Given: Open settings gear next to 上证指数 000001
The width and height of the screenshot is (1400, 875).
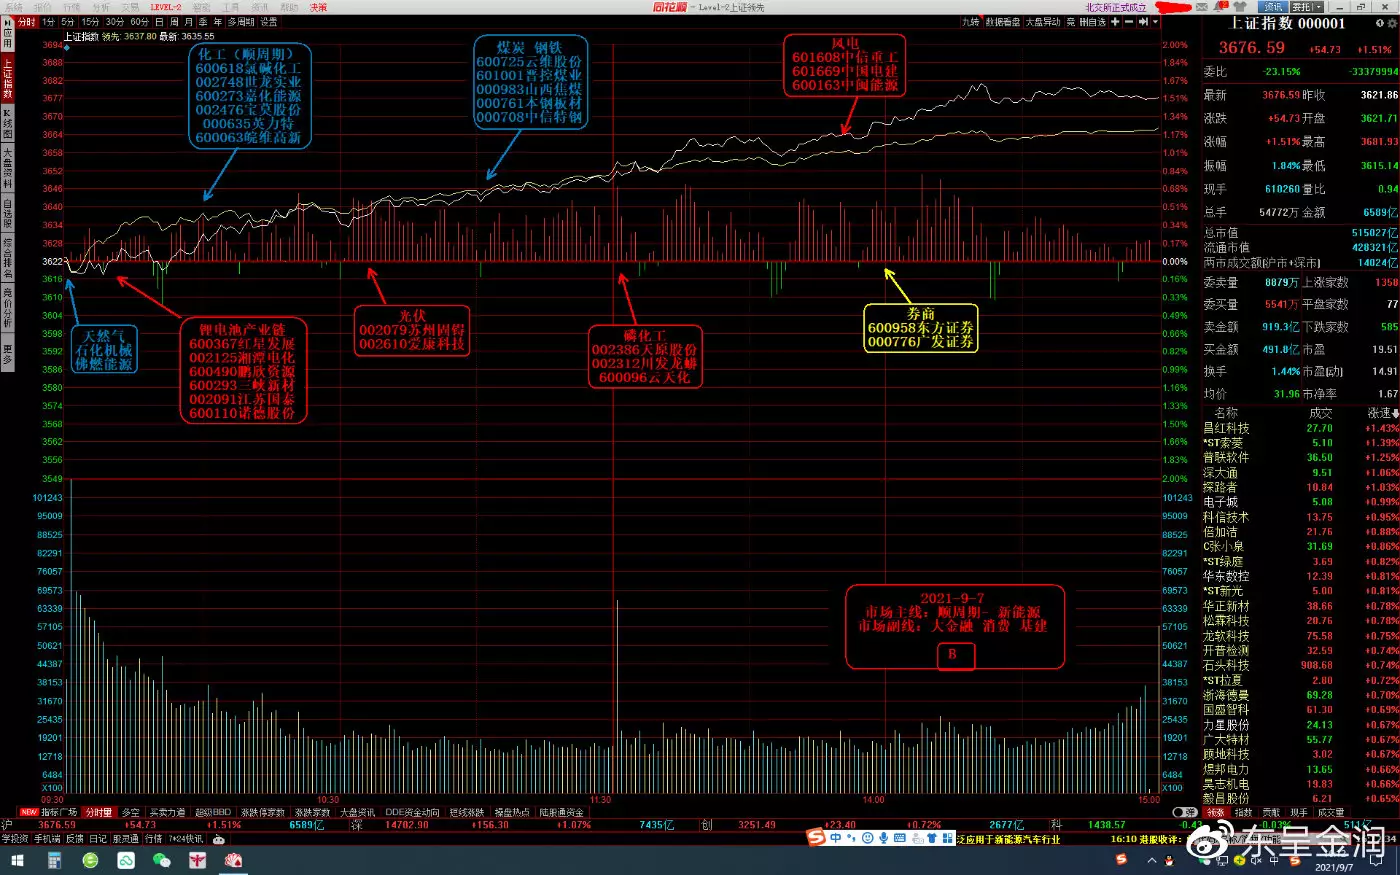Looking at the screenshot, I should 1392,23.
